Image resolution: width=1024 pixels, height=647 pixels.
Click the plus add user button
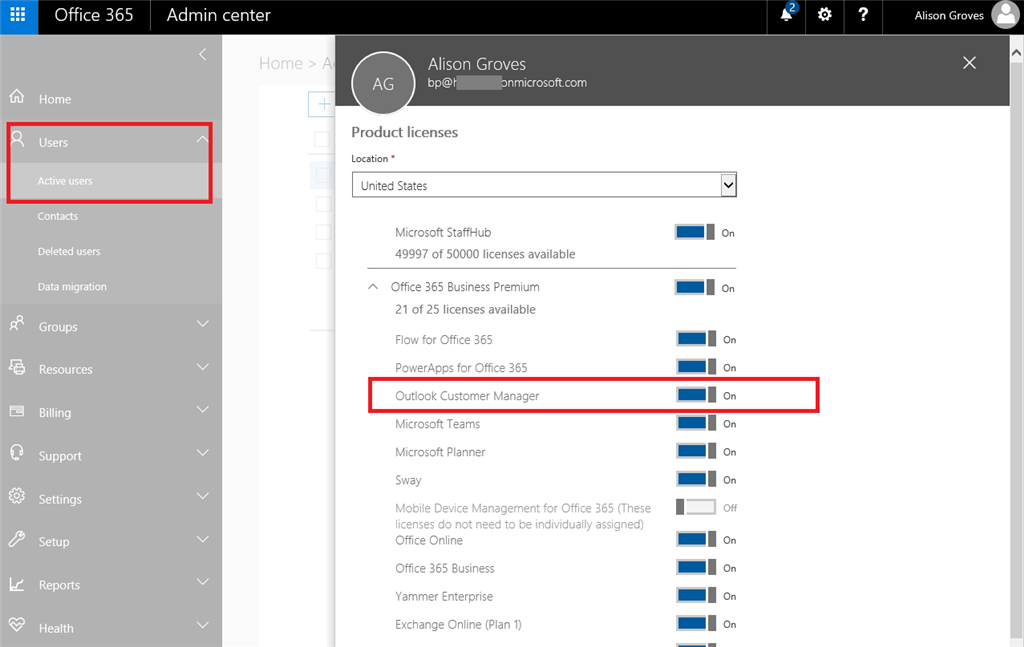323,104
